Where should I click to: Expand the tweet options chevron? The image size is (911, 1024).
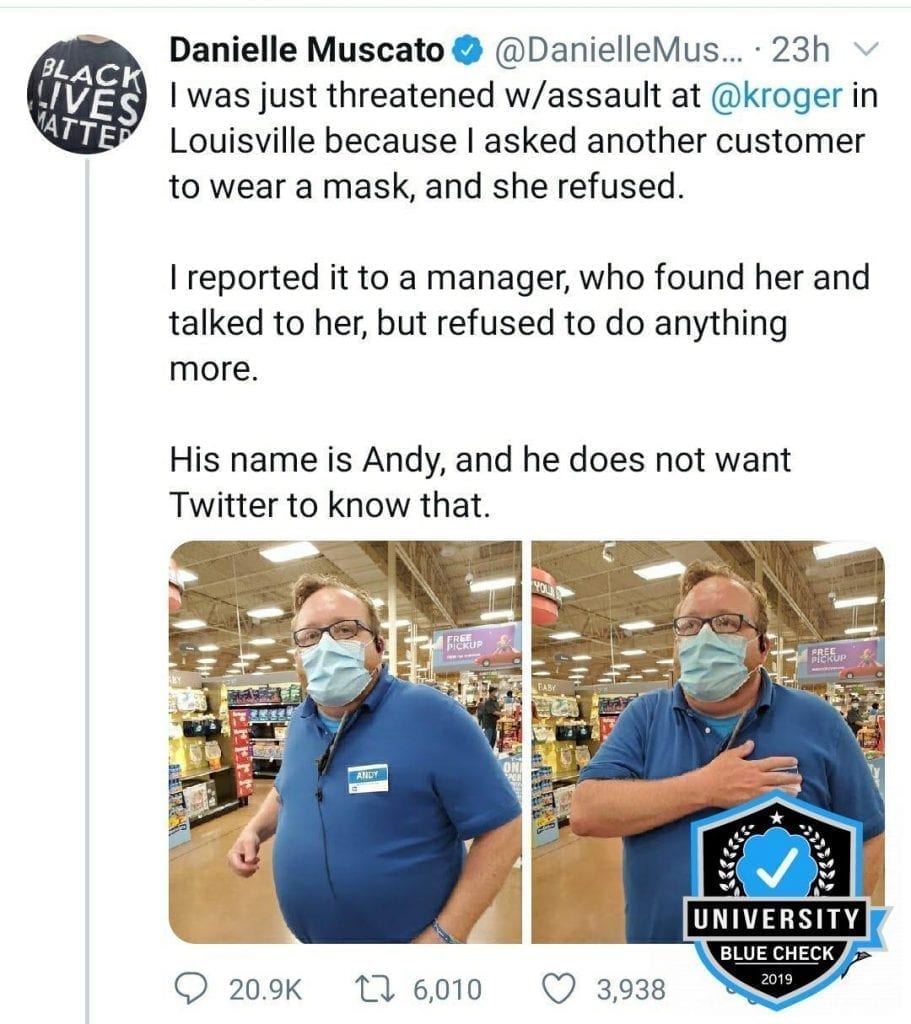click(867, 49)
